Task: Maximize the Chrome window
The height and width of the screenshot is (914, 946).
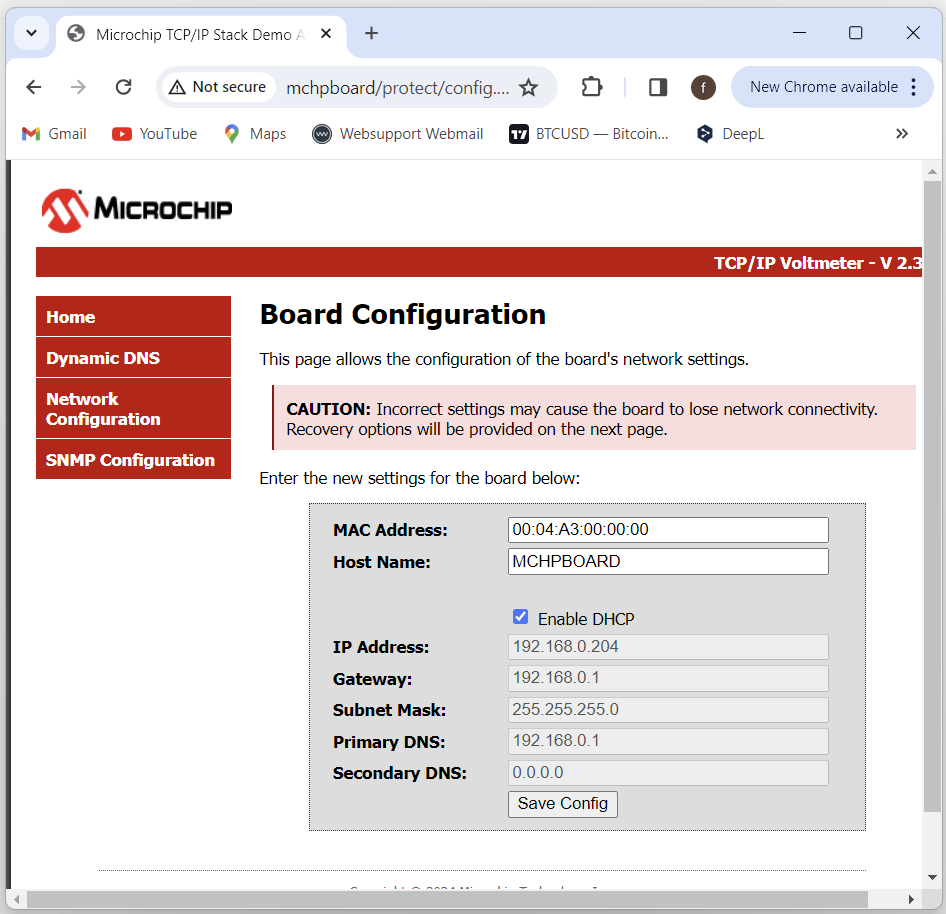Action: 856,33
